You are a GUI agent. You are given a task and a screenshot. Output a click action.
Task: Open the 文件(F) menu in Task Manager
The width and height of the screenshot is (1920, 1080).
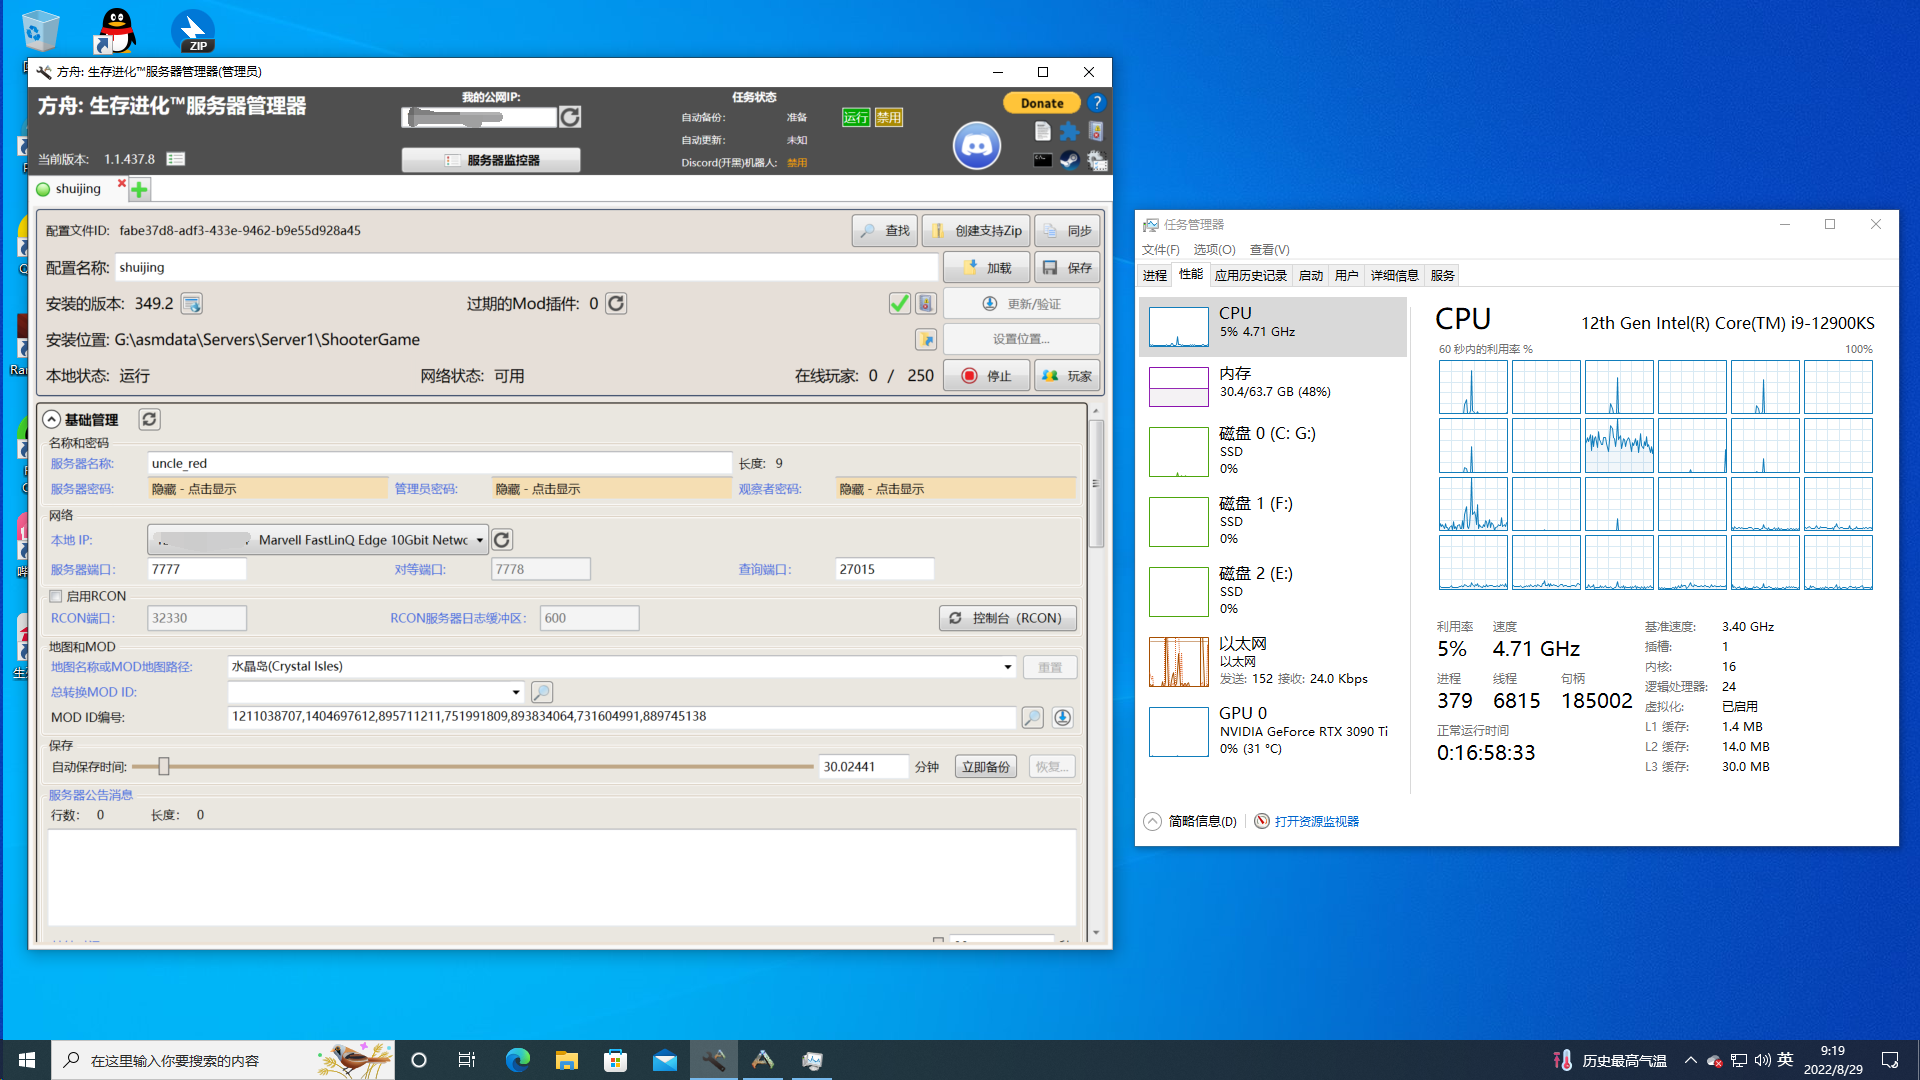click(x=1161, y=250)
